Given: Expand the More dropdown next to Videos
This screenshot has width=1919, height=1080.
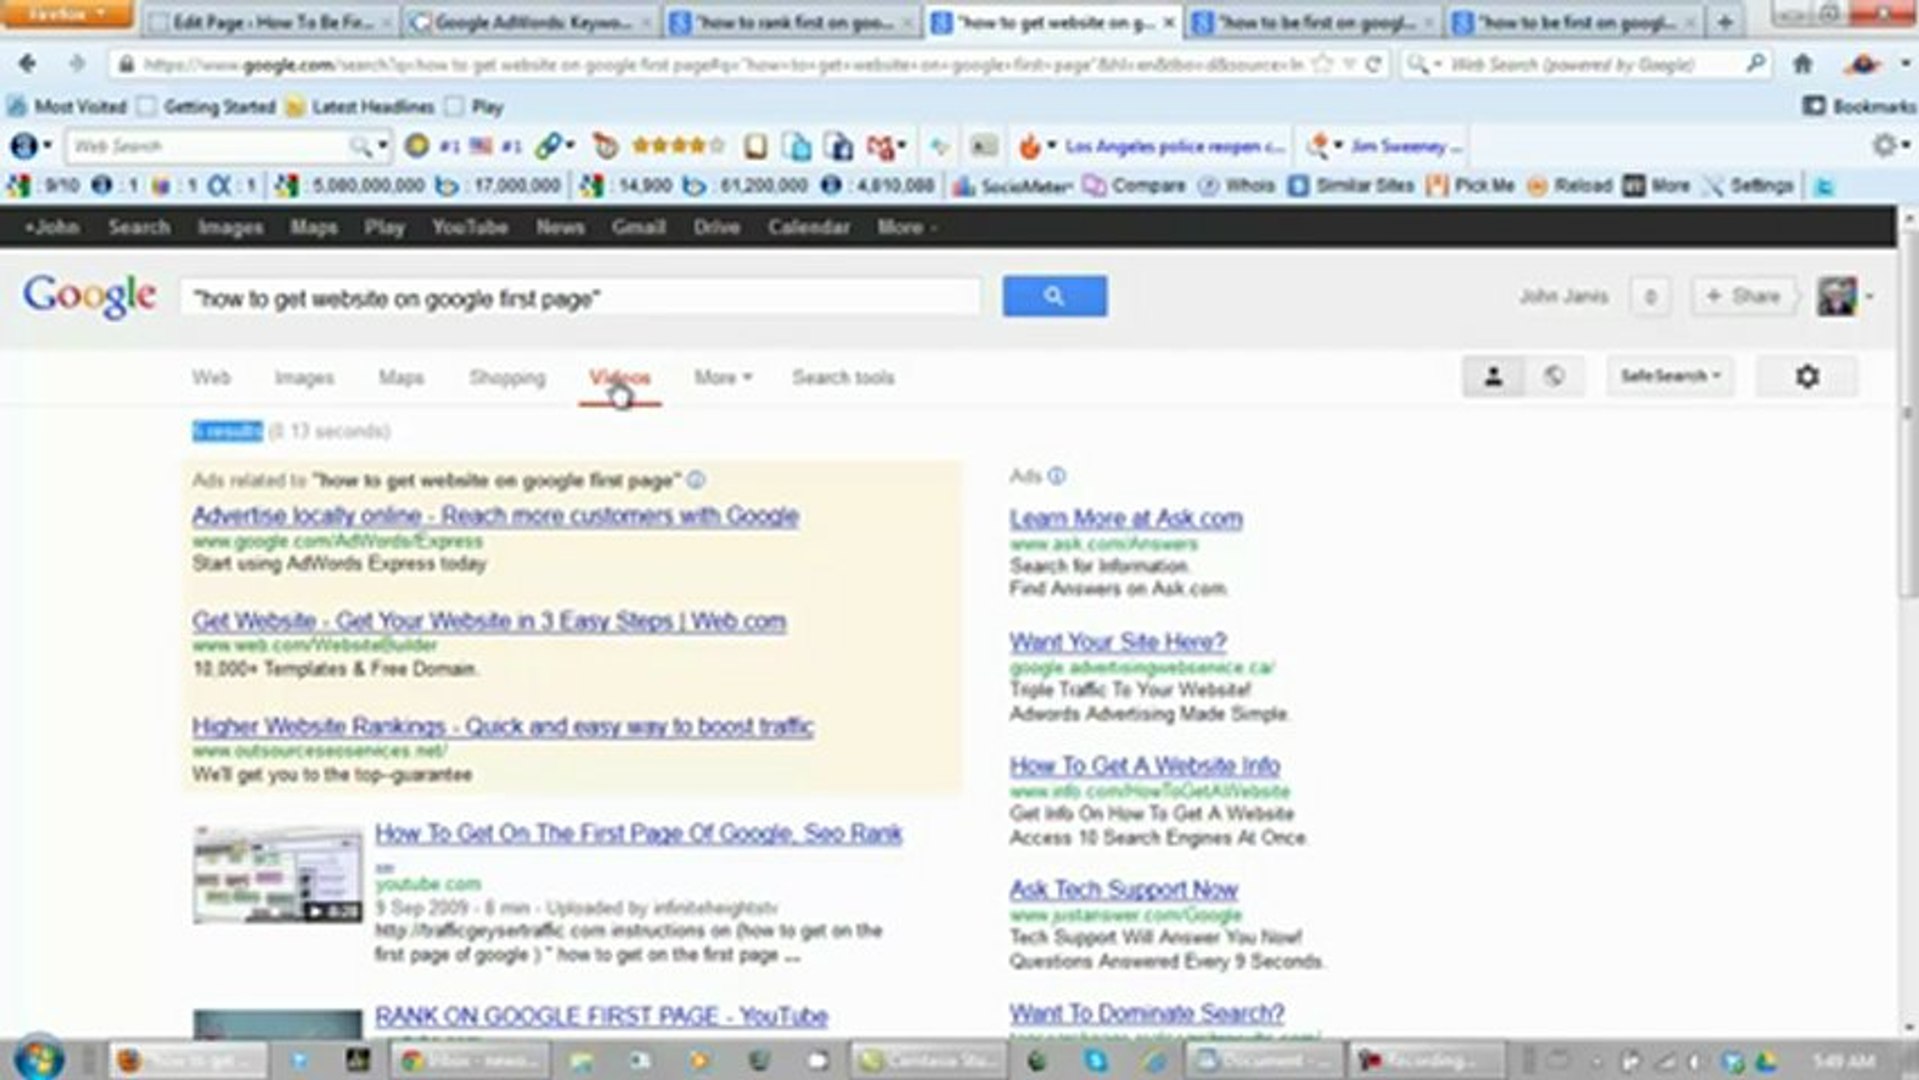Looking at the screenshot, I should click(723, 378).
